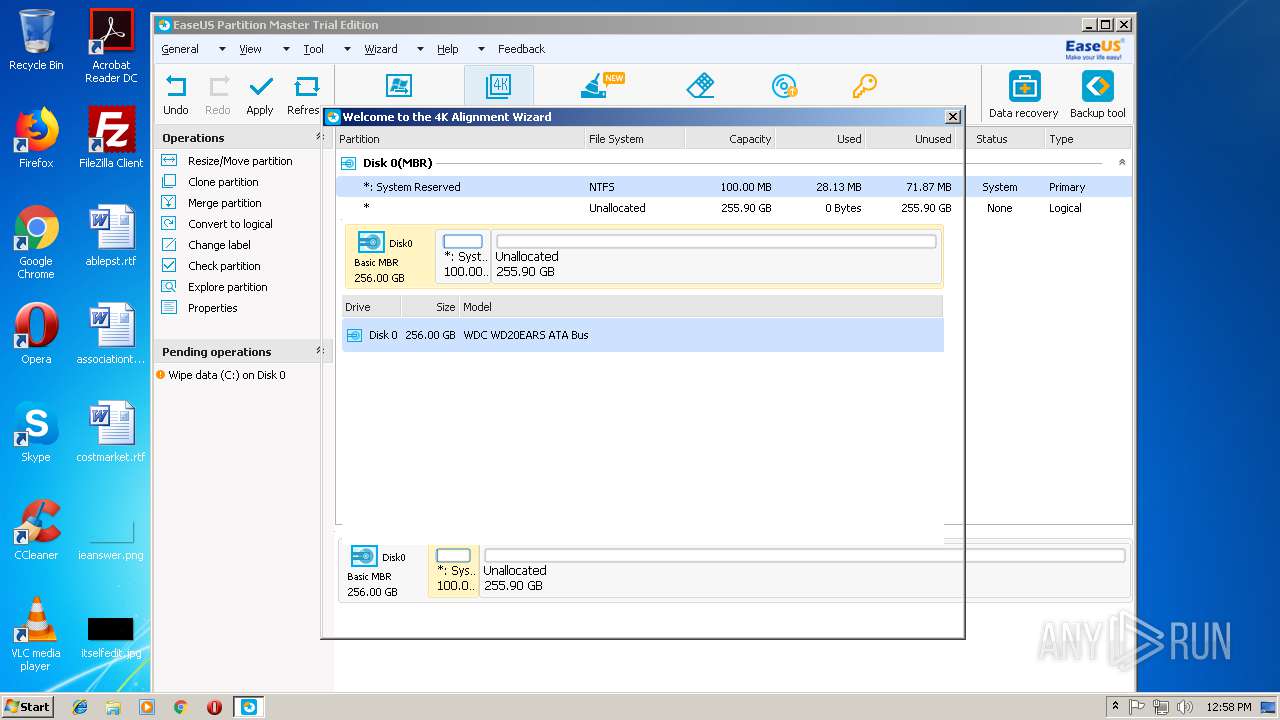
Task: Expand the dropdown arrow after View
Action: click(286, 49)
